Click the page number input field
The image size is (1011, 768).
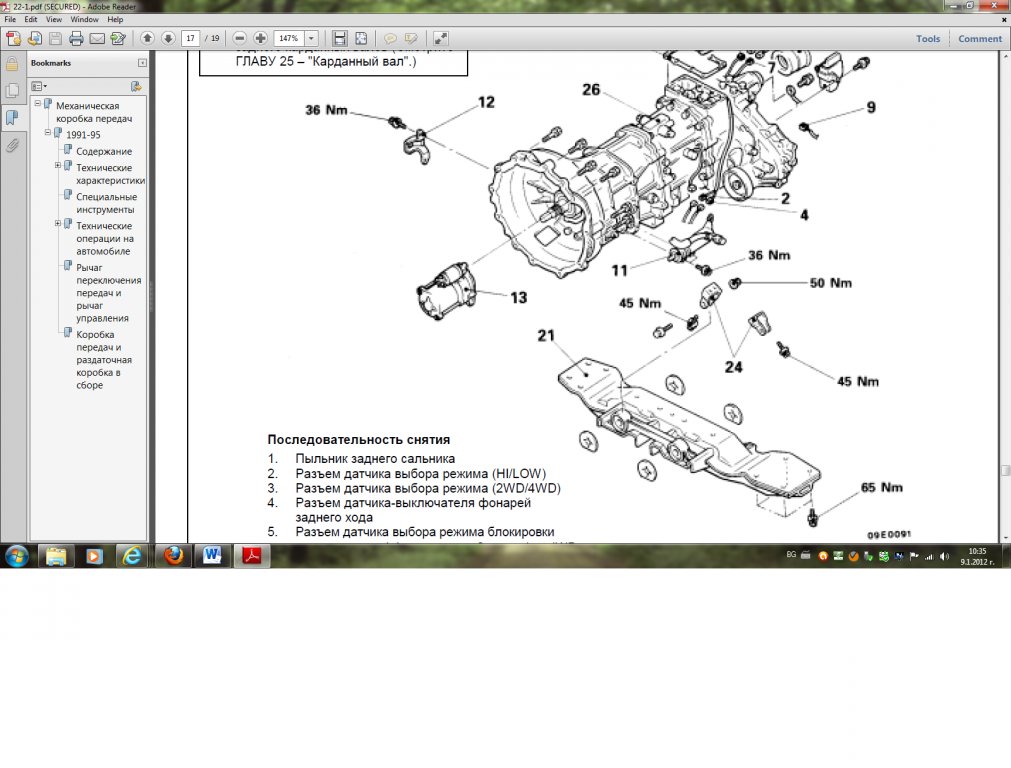pos(190,39)
